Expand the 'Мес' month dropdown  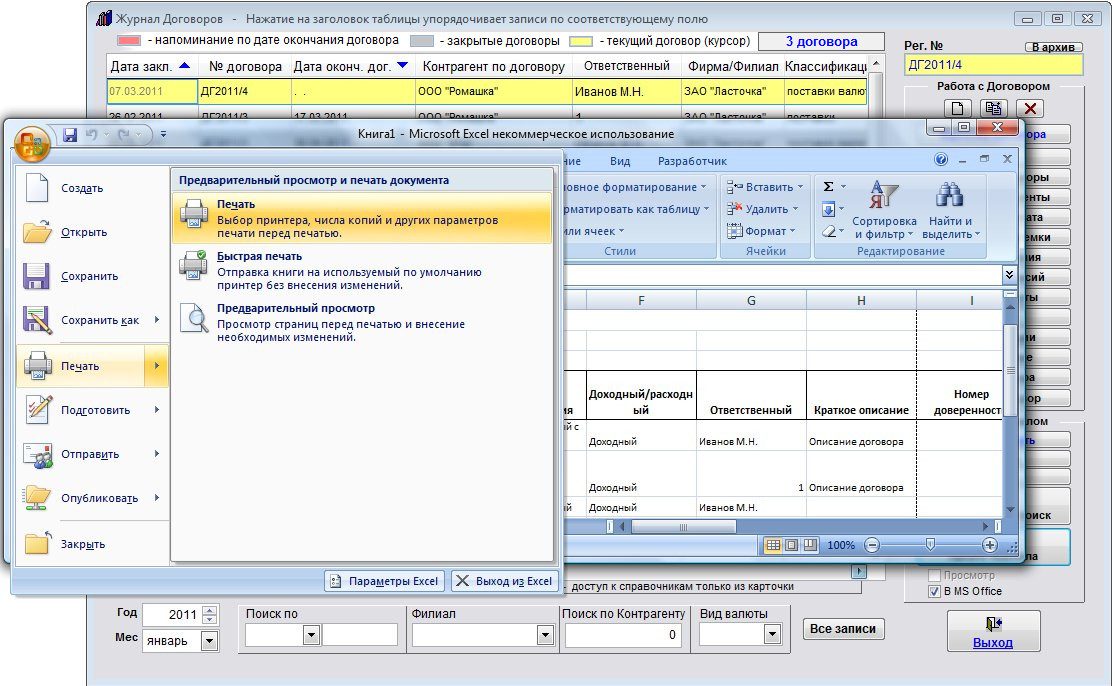pos(209,641)
